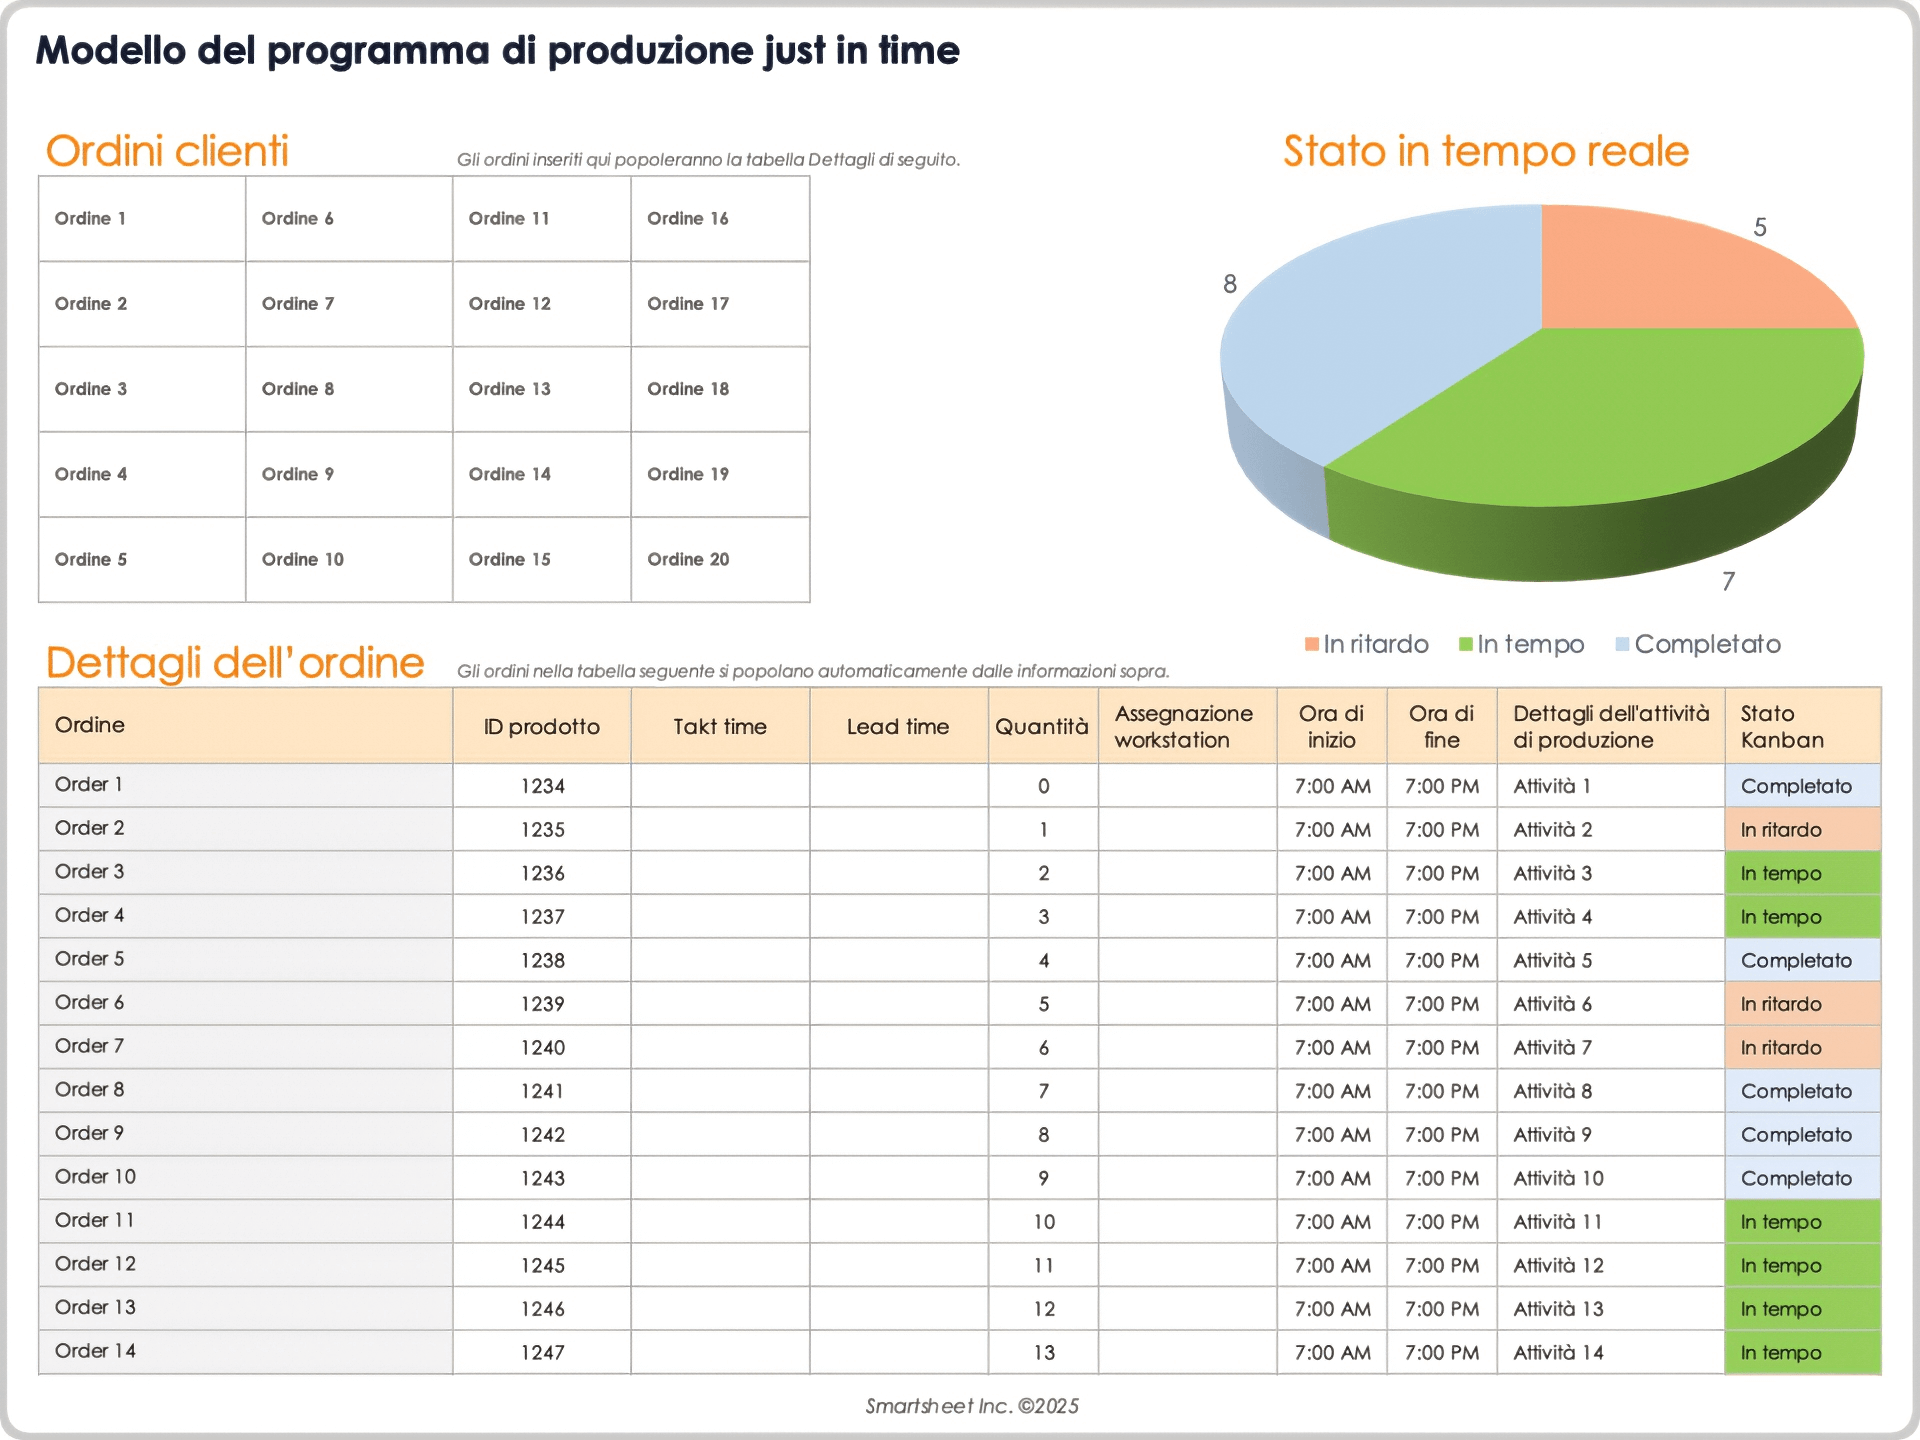Click the Takt time column header
This screenshot has width=1920, height=1440.
(x=719, y=726)
